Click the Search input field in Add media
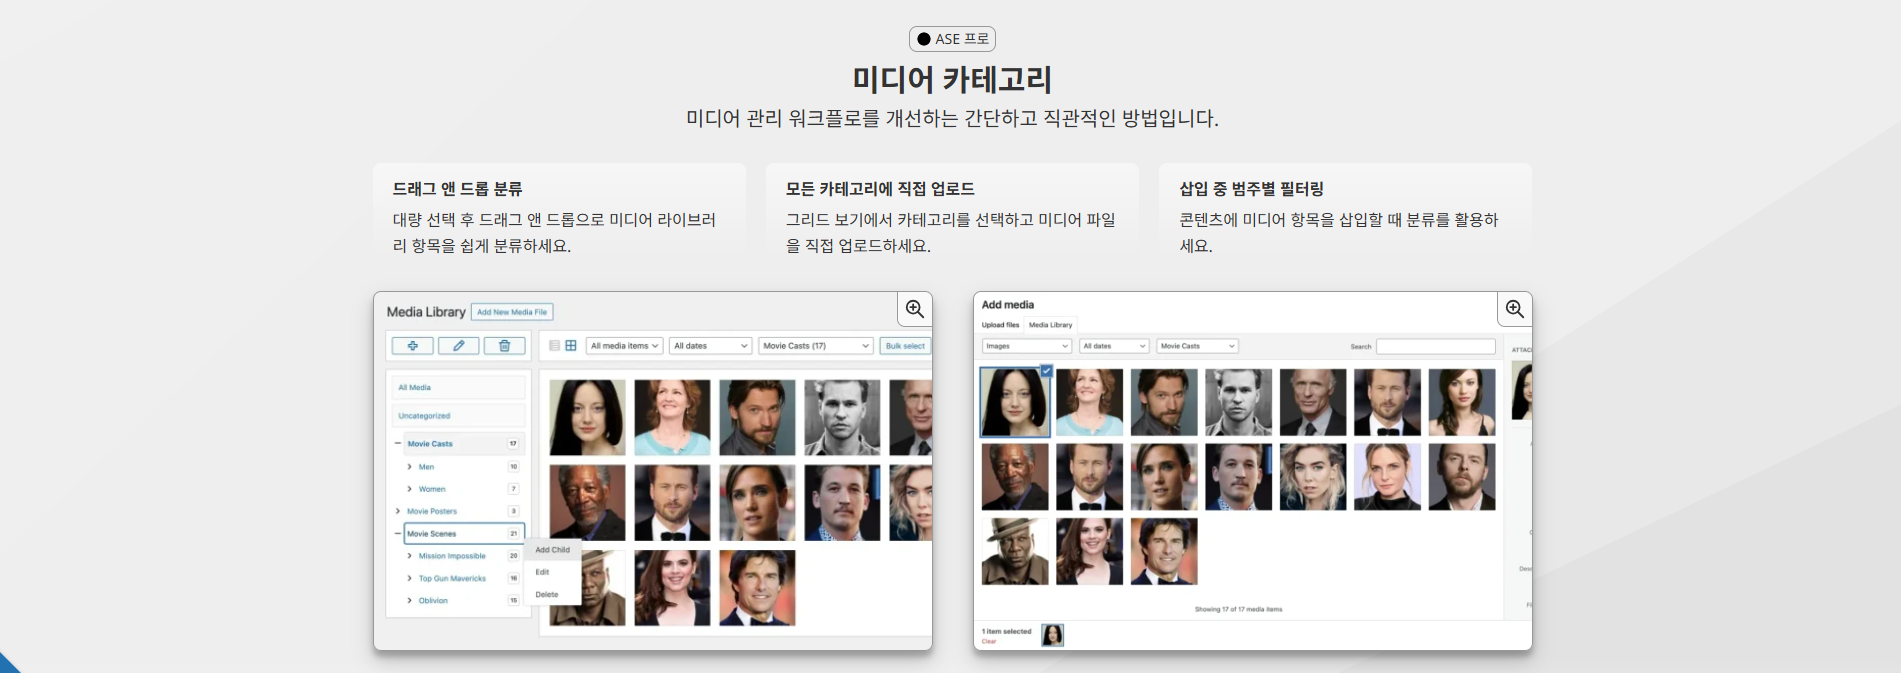Image resolution: width=1901 pixels, height=673 pixels. [x=1435, y=346]
